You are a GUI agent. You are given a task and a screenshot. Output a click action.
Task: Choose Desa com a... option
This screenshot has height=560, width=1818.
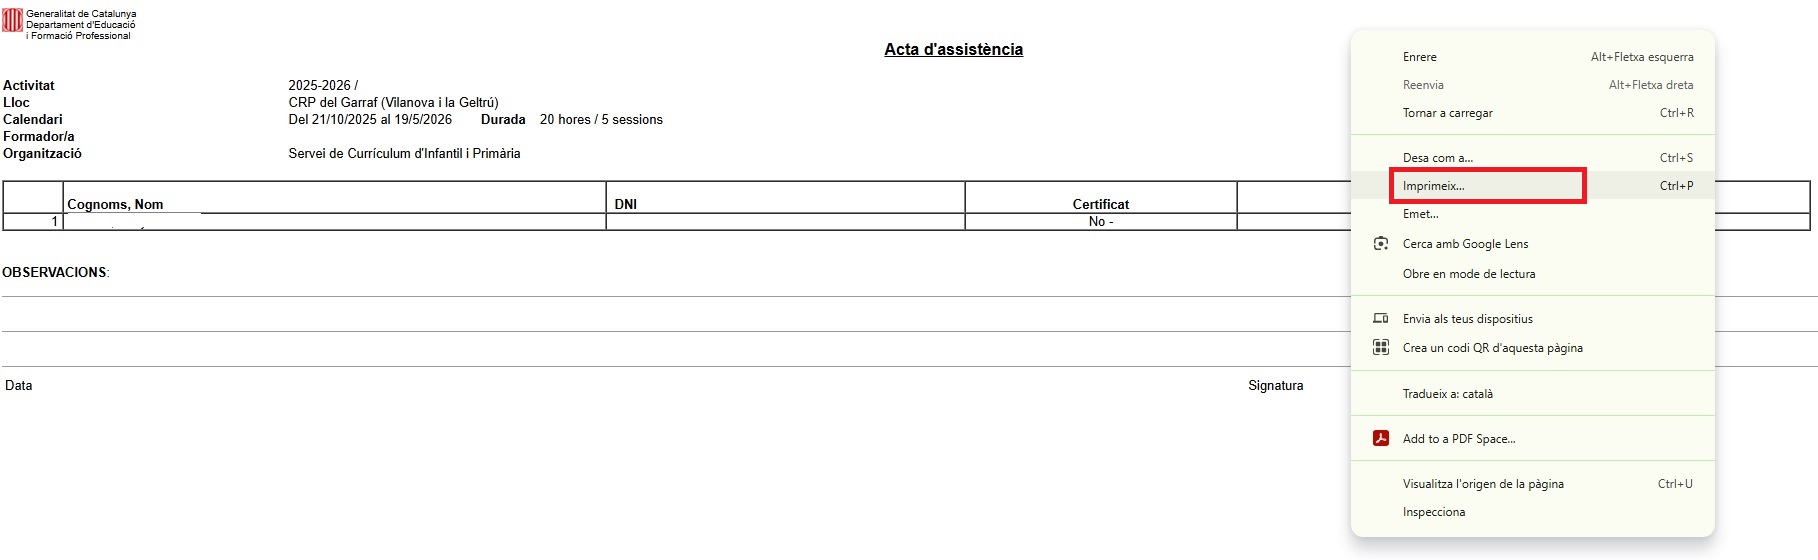(1437, 158)
